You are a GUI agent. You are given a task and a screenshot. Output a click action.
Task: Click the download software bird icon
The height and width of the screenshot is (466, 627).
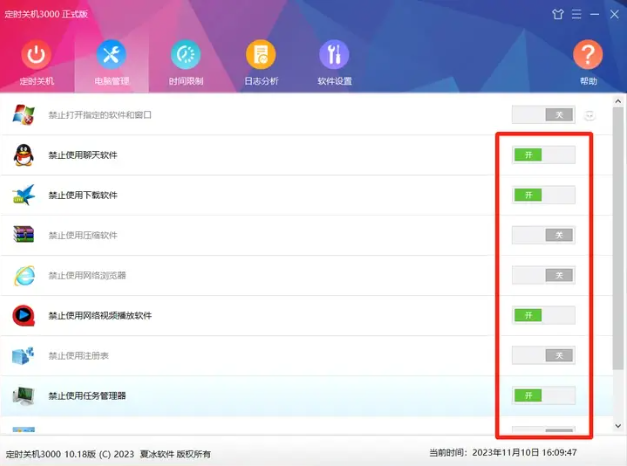[24, 195]
